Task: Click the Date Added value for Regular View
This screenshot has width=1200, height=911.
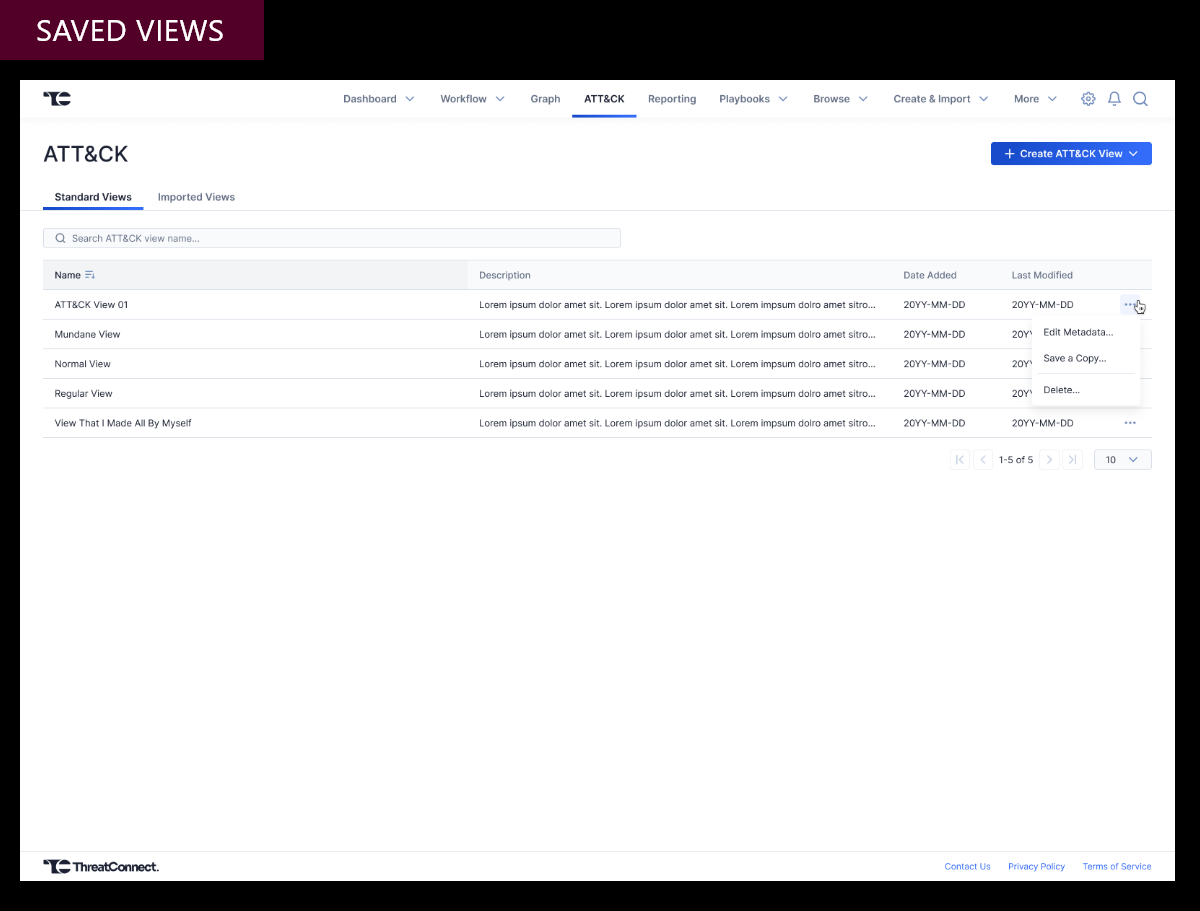Action: coord(934,394)
